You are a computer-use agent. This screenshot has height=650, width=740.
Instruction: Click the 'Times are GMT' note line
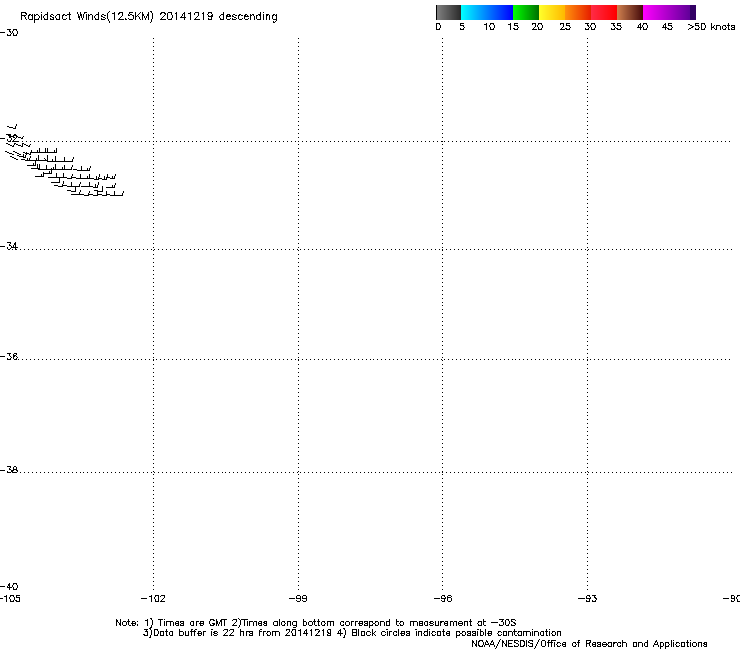coord(316,623)
